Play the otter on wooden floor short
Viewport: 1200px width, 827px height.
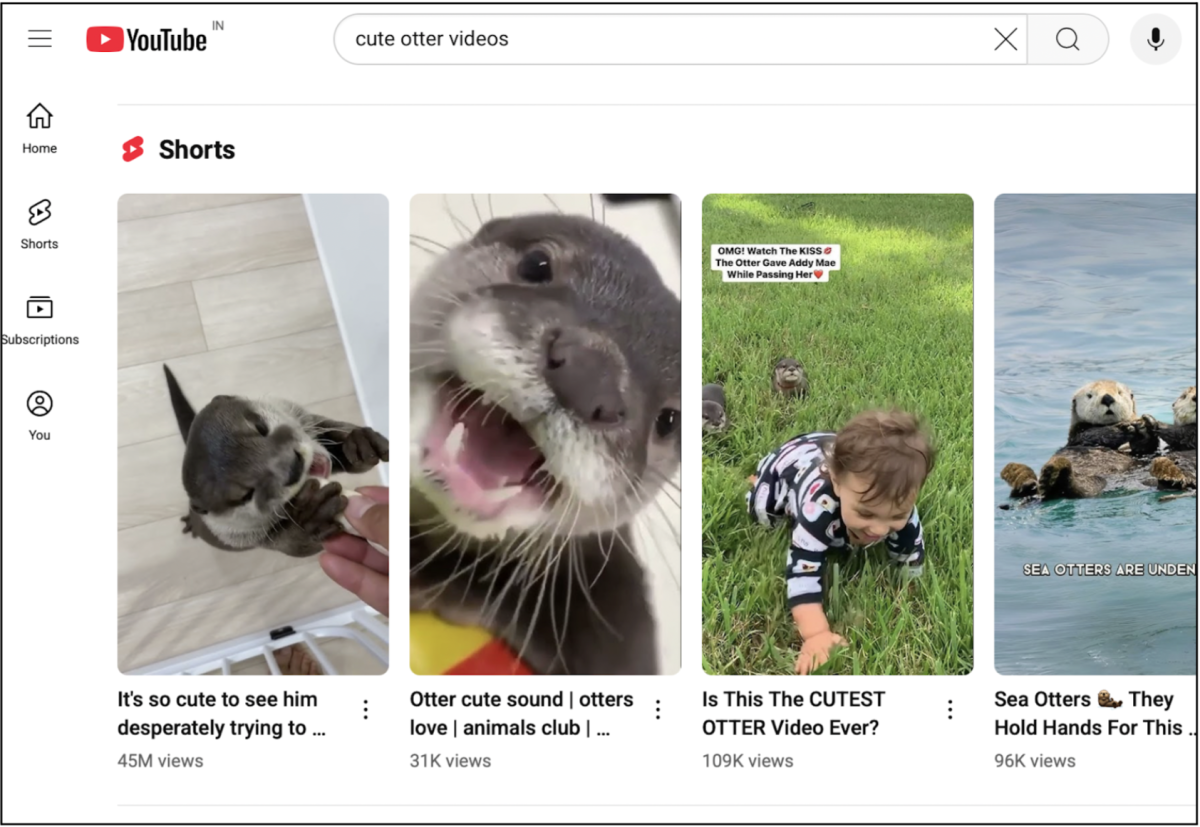click(x=253, y=434)
